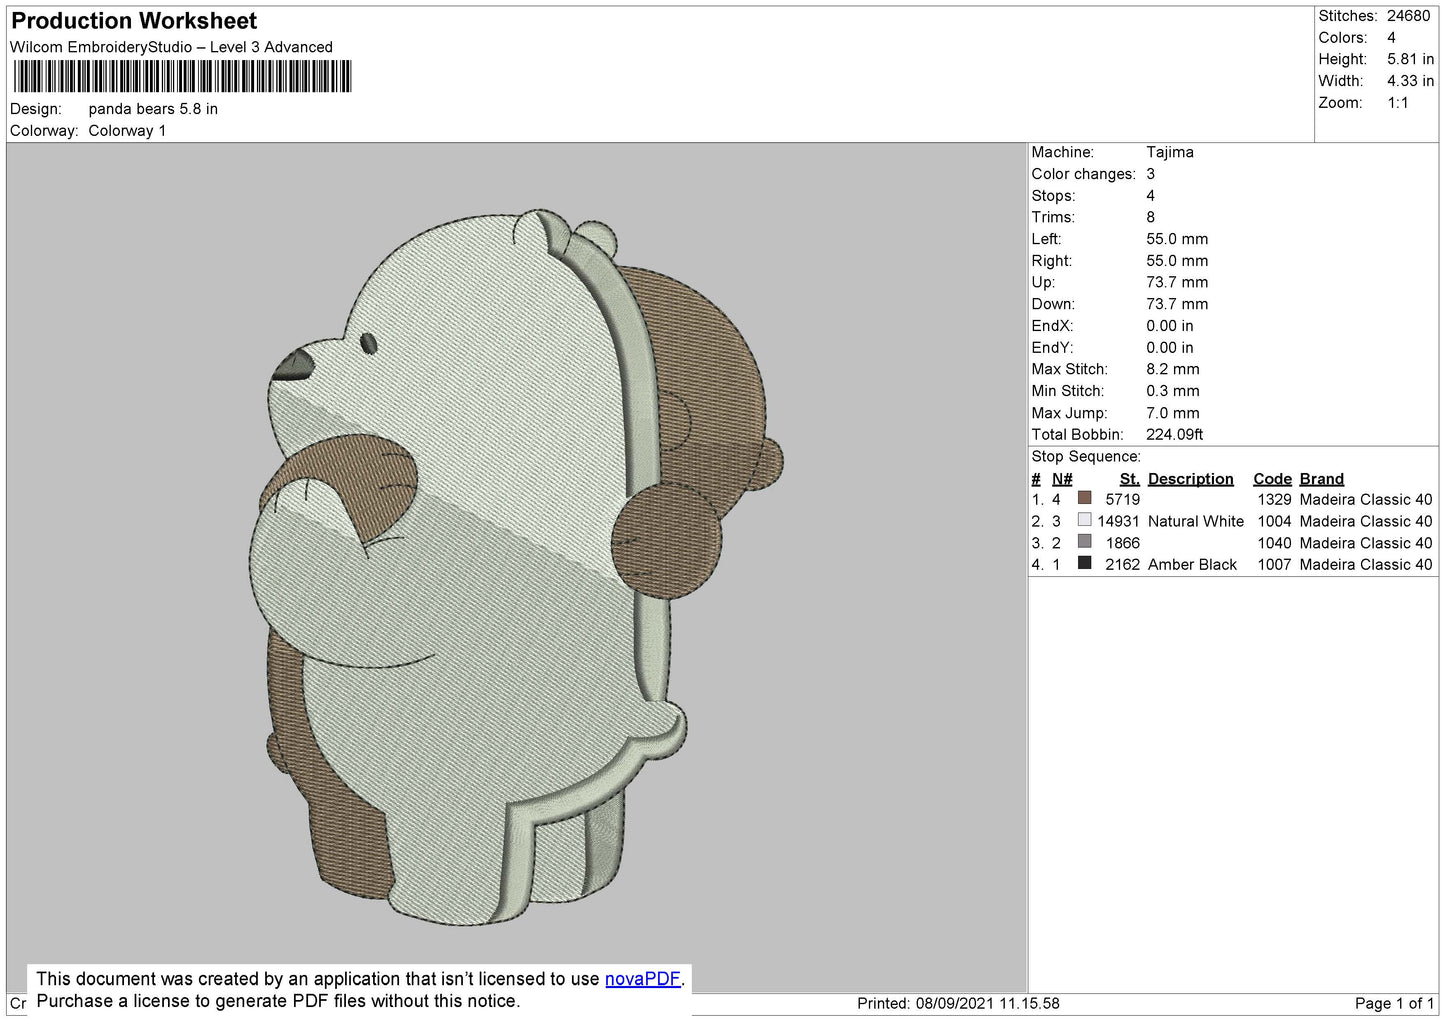Click the Production Worksheet title

tap(134, 21)
